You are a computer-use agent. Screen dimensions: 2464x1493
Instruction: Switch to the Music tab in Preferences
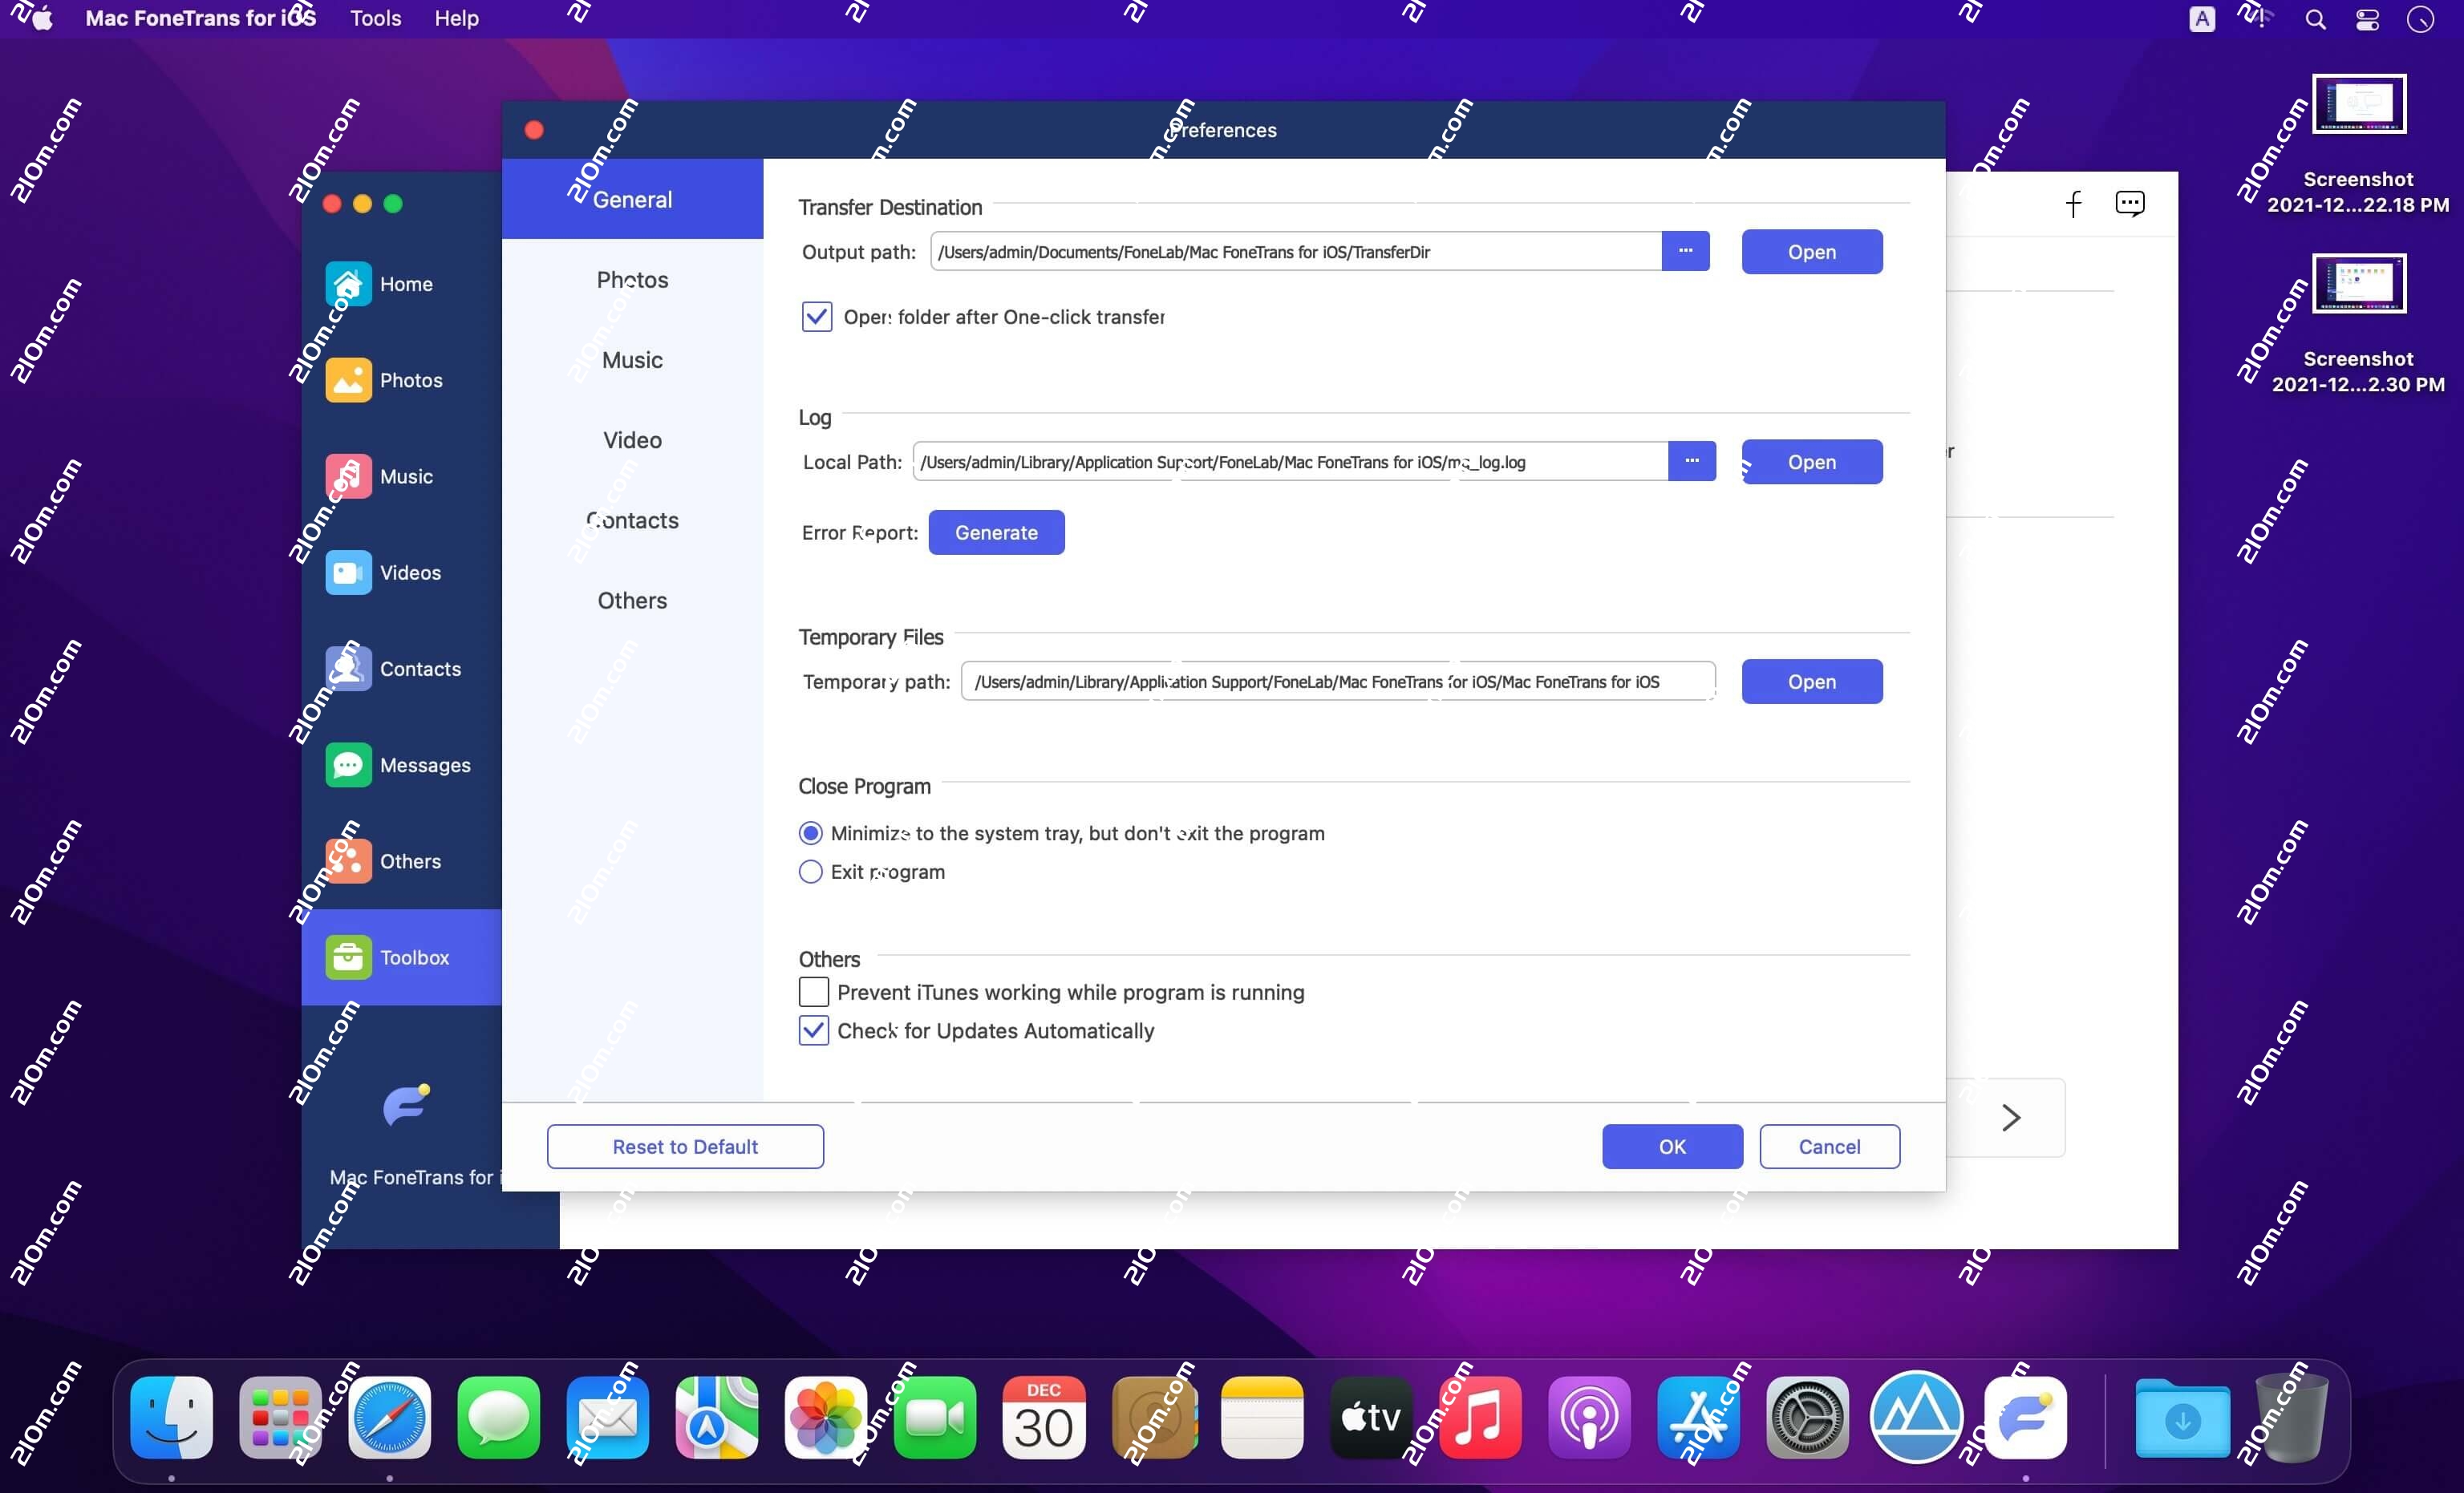click(x=631, y=360)
